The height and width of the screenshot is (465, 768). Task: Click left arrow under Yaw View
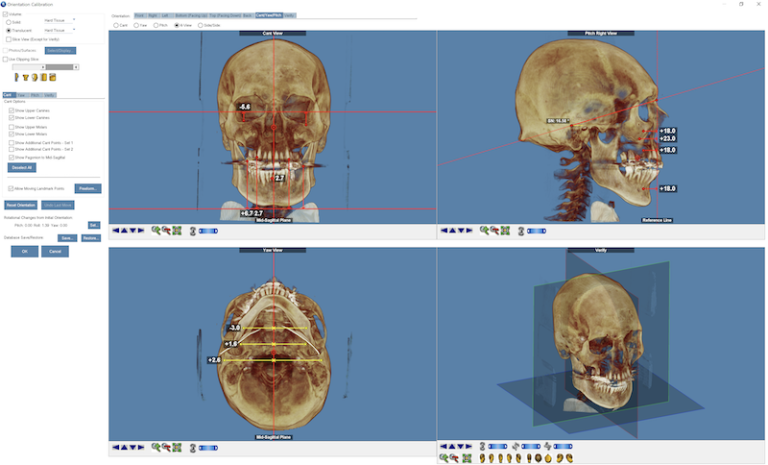115,446
